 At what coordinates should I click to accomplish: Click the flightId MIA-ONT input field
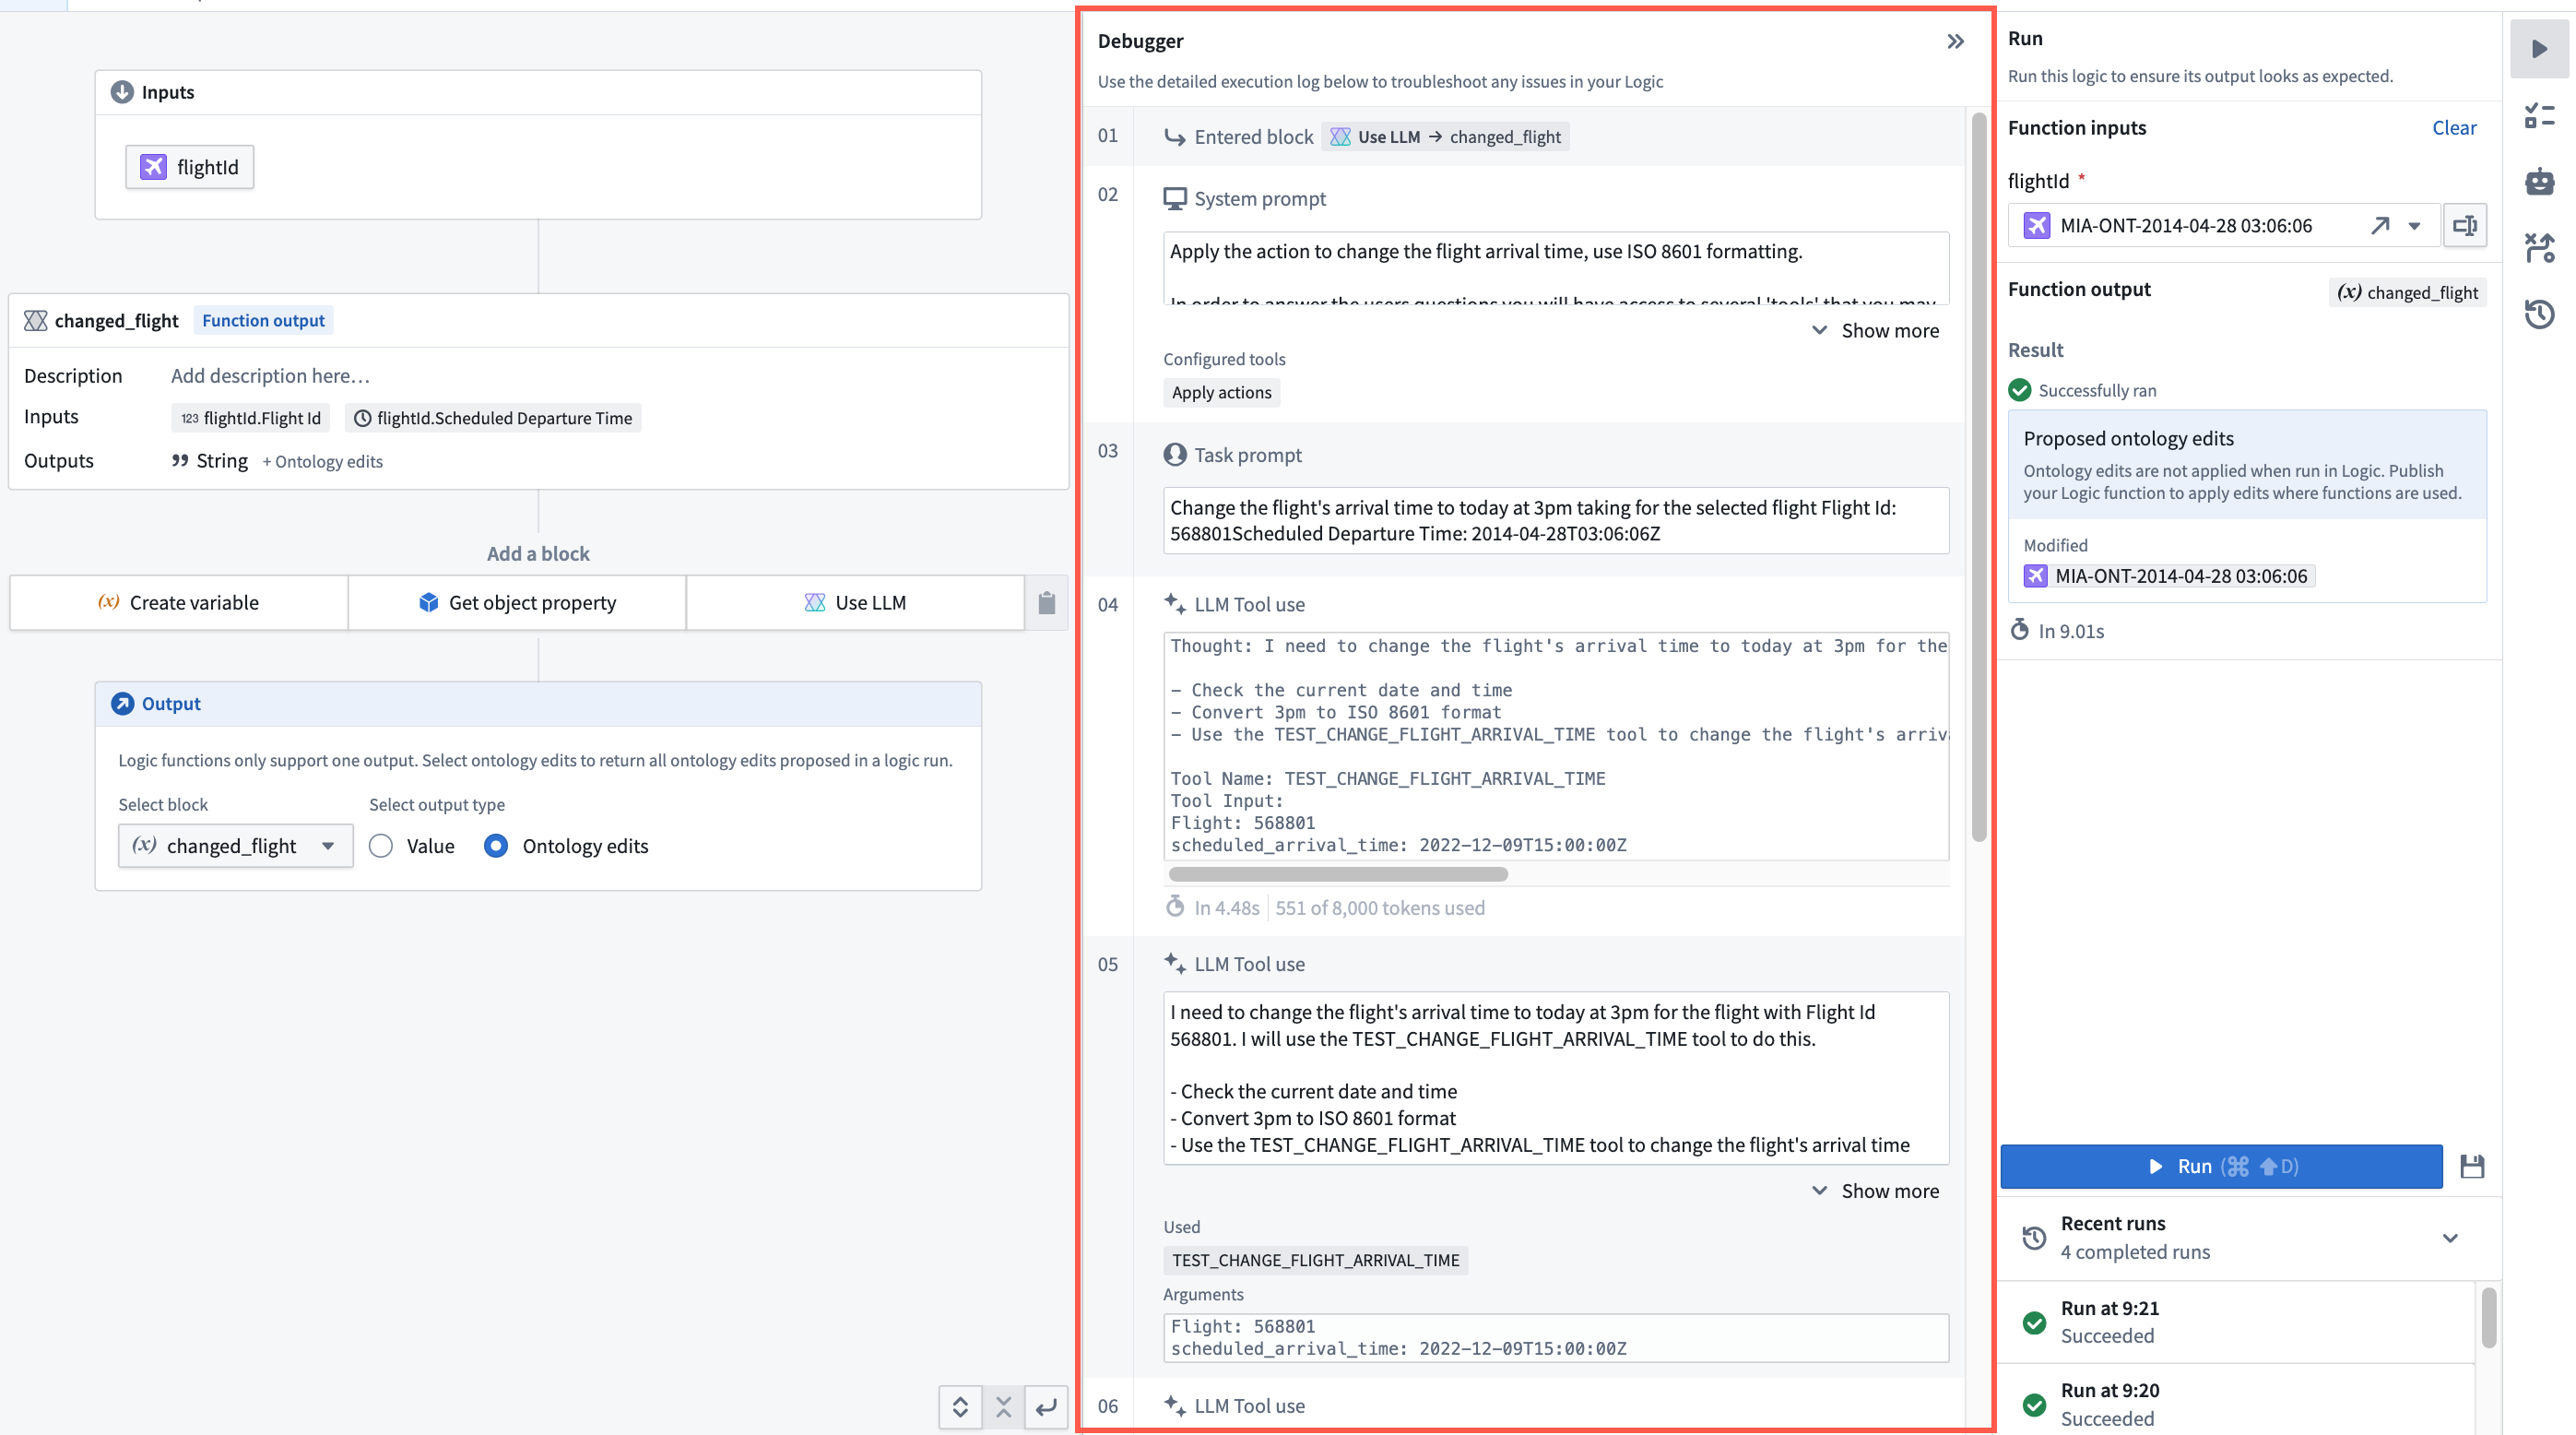(2223, 225)
